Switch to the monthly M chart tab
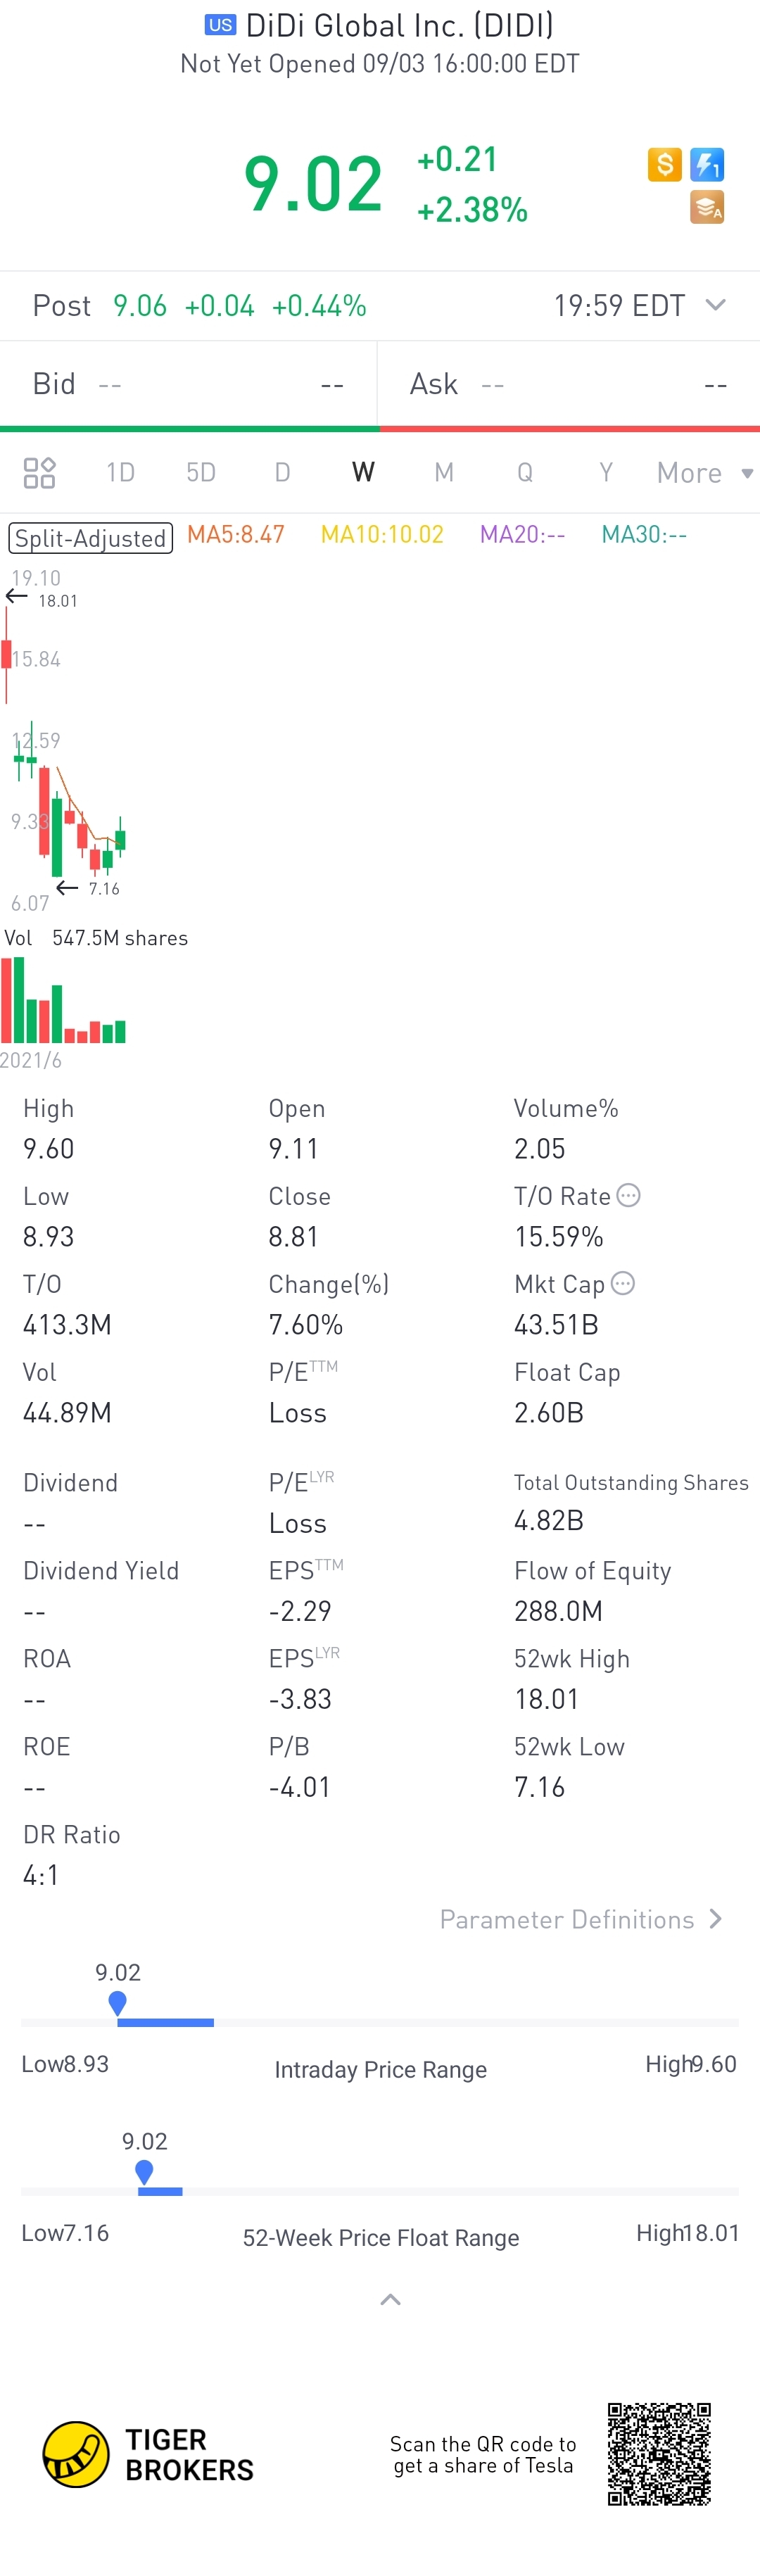Image resolution: width=760 pixels, height=2576 pixels. tap(444, 472)
